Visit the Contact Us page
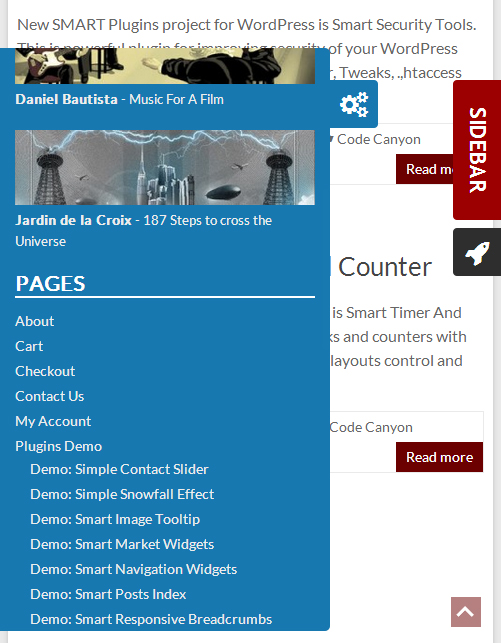Image resolution: width=501 pixels, height=643 pixels. (50, 396)
